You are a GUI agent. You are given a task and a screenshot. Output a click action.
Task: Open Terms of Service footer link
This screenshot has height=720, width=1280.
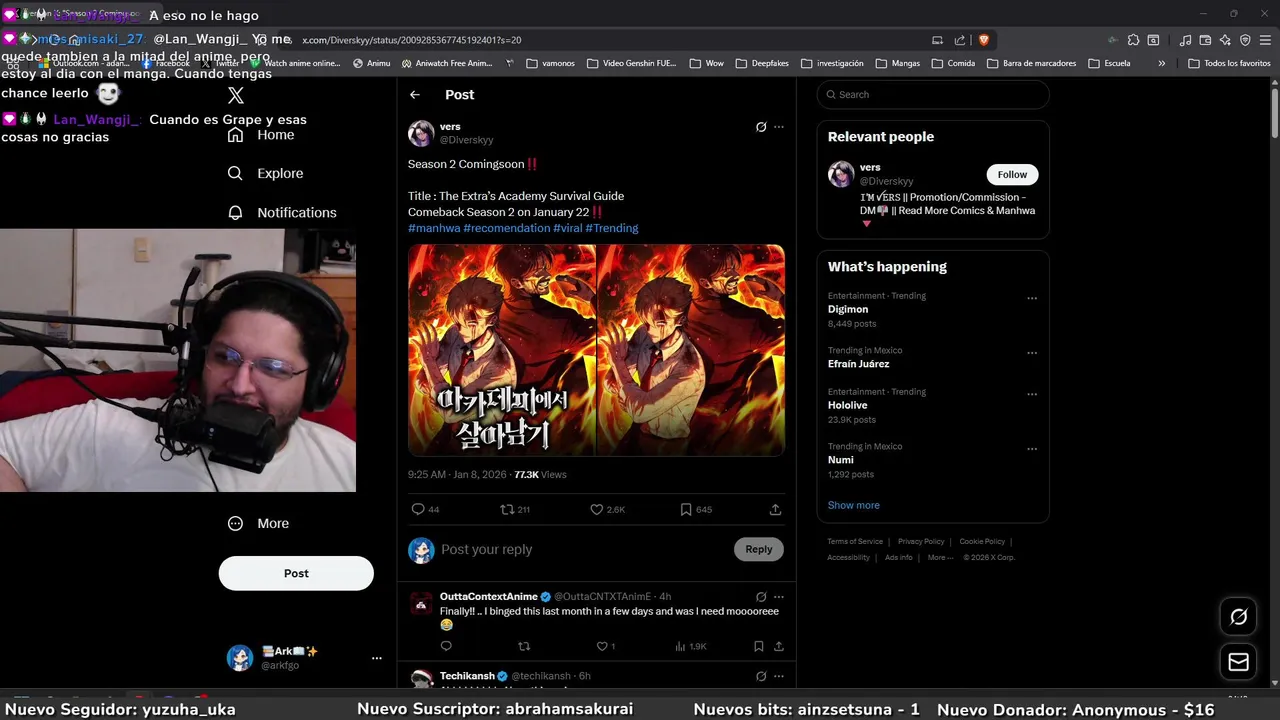(855, 541)
